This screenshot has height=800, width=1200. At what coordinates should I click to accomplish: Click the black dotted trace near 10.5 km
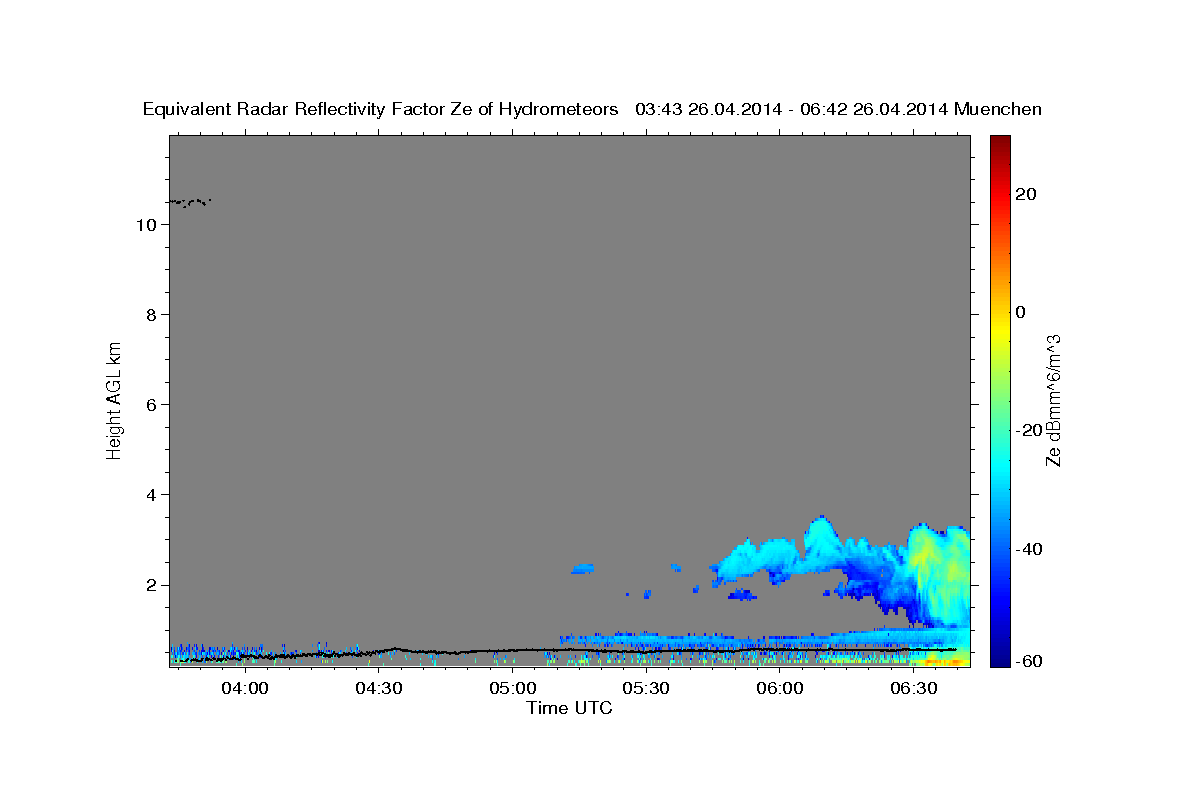pyautogui.click(x=190, y=202)
